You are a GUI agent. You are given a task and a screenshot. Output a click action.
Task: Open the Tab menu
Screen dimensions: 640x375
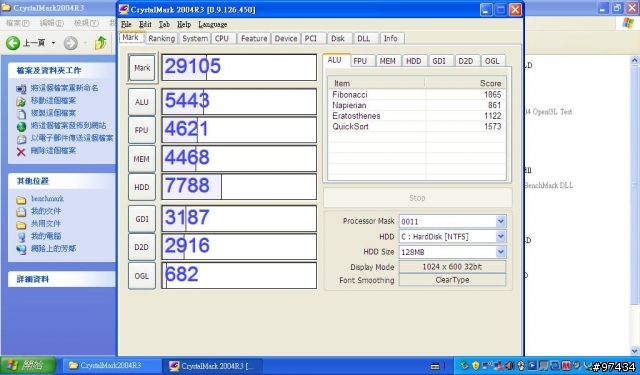coord(164,24)
